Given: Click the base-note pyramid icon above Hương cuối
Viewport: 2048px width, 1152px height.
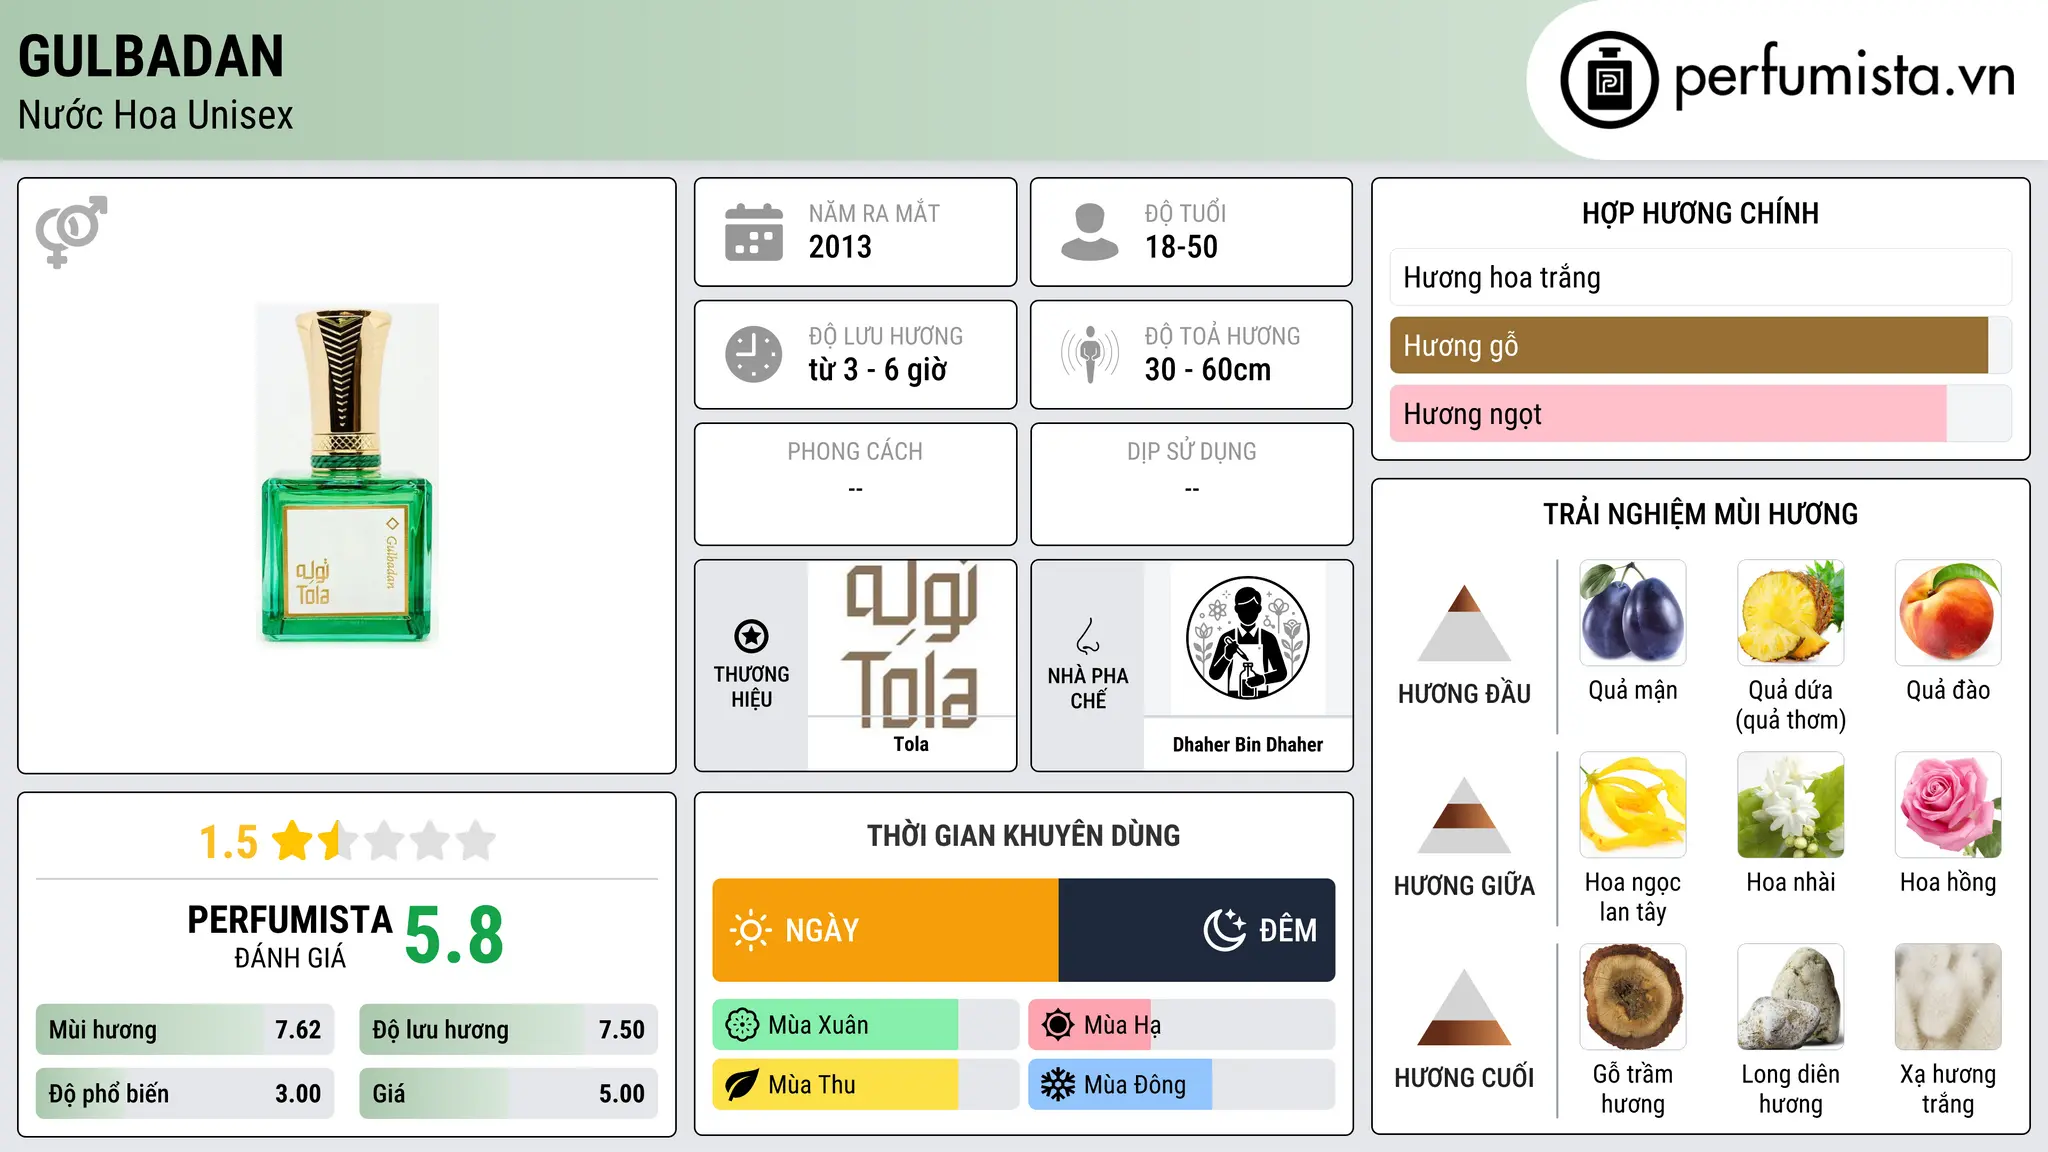Looking at the screenshot, I should [x=1464, y=1007].
